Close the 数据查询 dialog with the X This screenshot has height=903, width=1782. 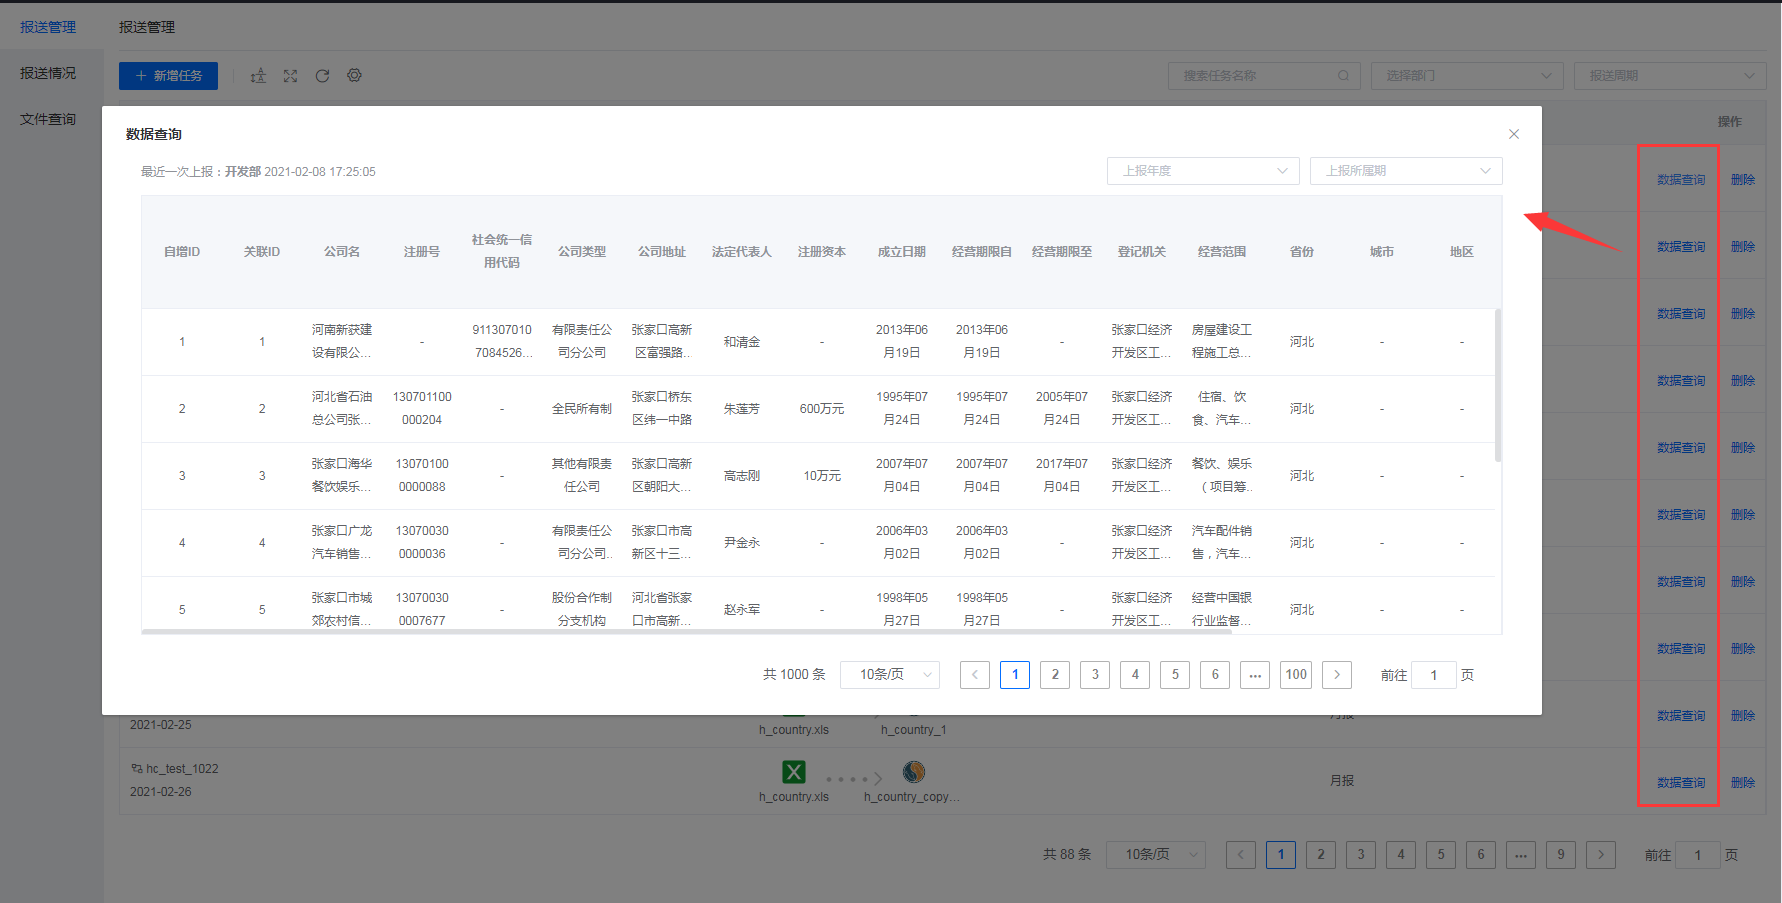click(1514, 134)
